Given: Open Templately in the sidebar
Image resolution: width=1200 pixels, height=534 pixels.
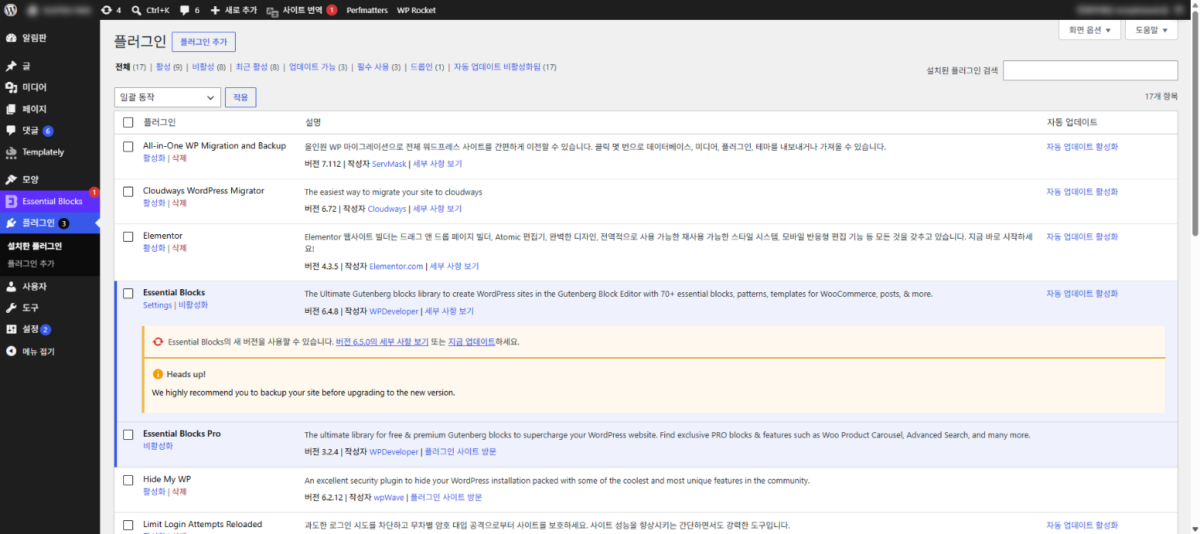Looking at the screenshot, I should click(x=50, y=152).
